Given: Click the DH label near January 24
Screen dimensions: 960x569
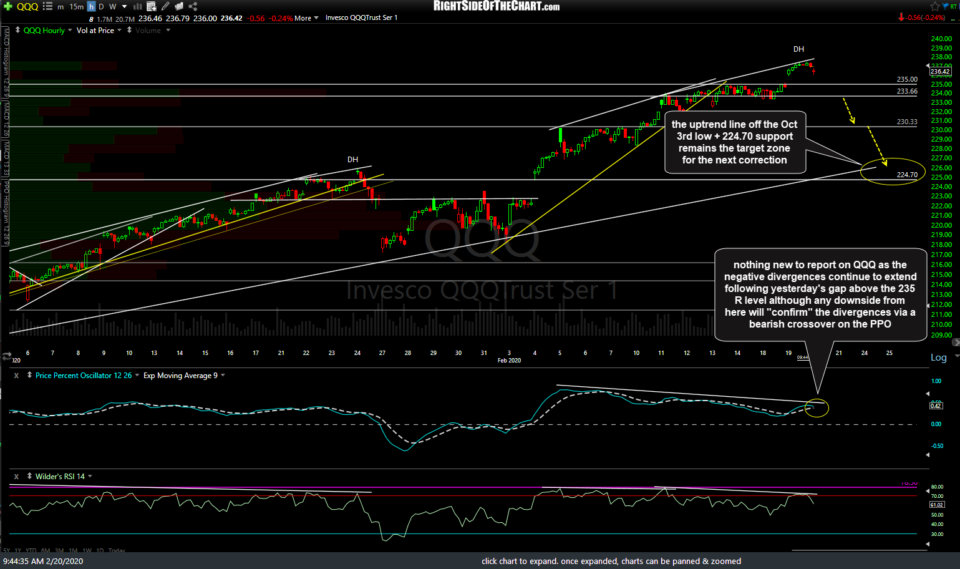Looking at the screenshot, I should tap(353, 159).
